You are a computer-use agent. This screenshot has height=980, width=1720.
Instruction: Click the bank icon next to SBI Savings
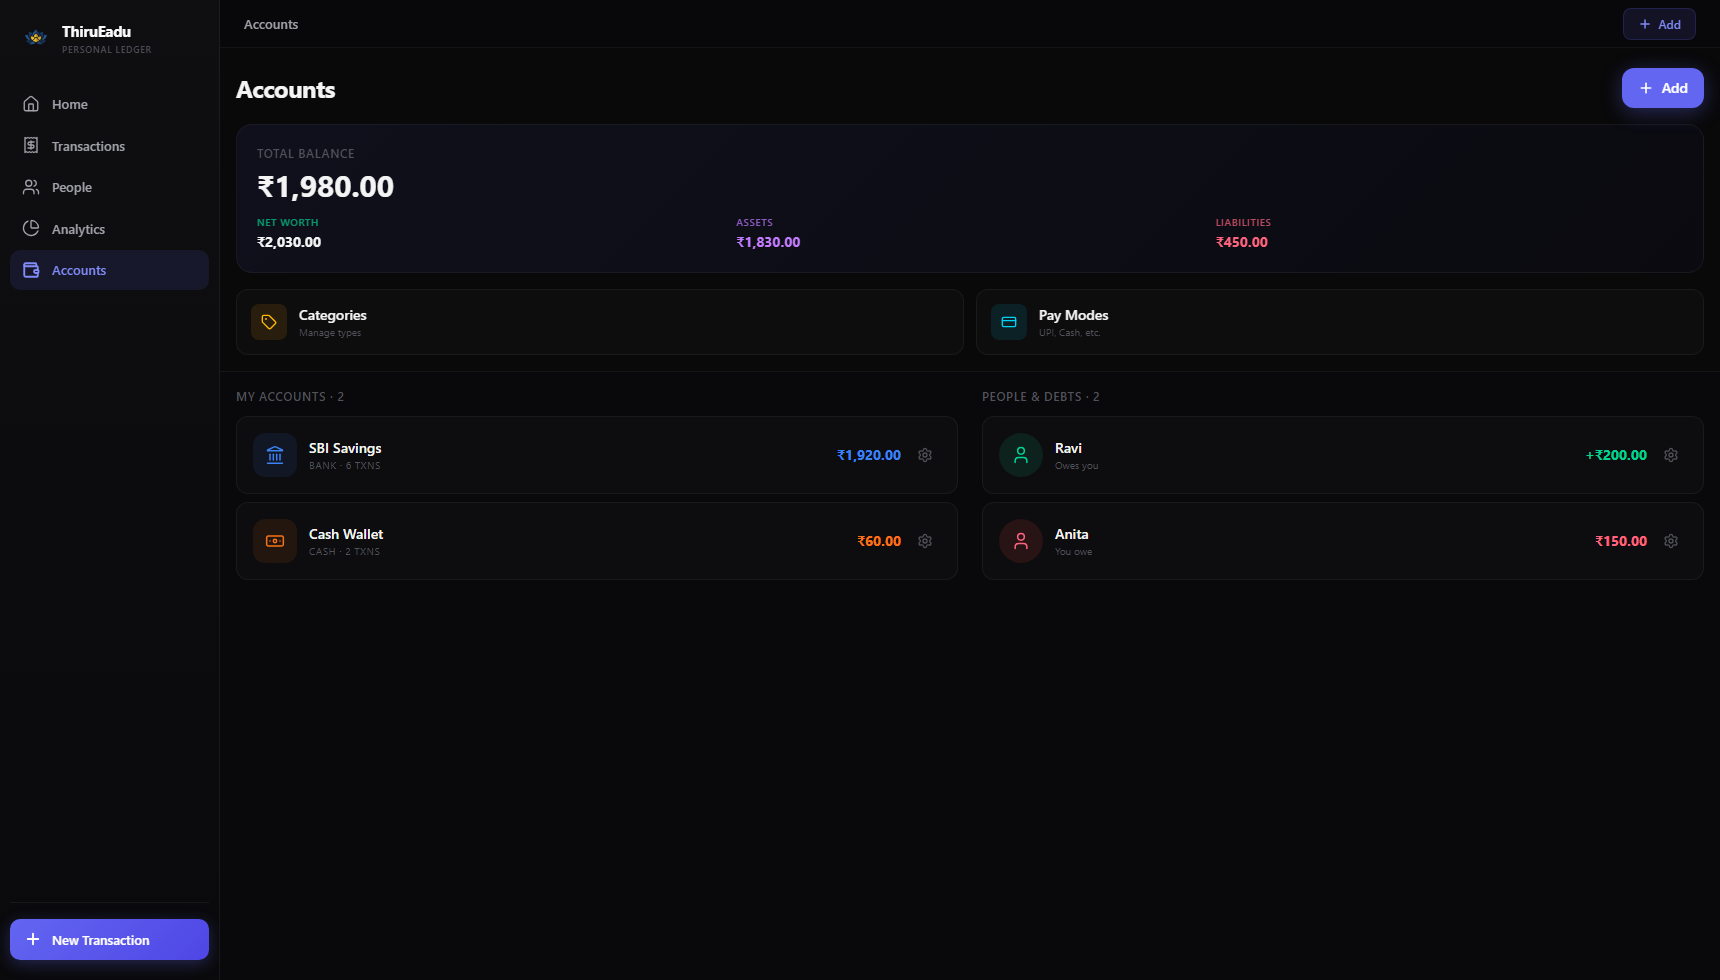click(274, 455)
